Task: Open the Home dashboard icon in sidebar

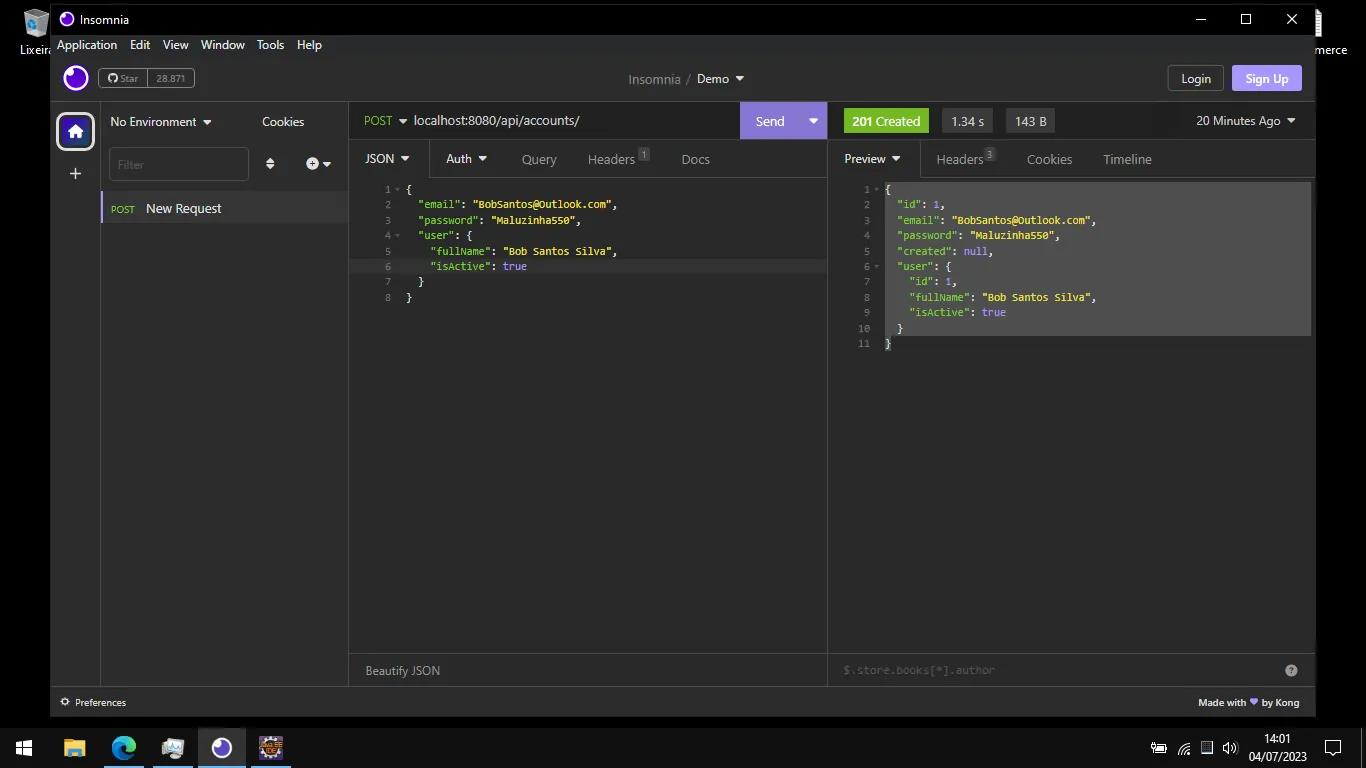Action: coord(75,131)
